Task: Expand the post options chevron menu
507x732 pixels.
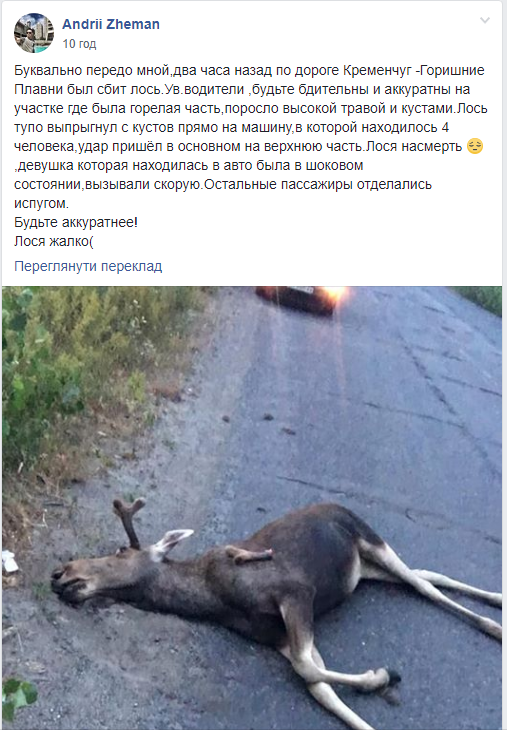Action: pos(485,21)
